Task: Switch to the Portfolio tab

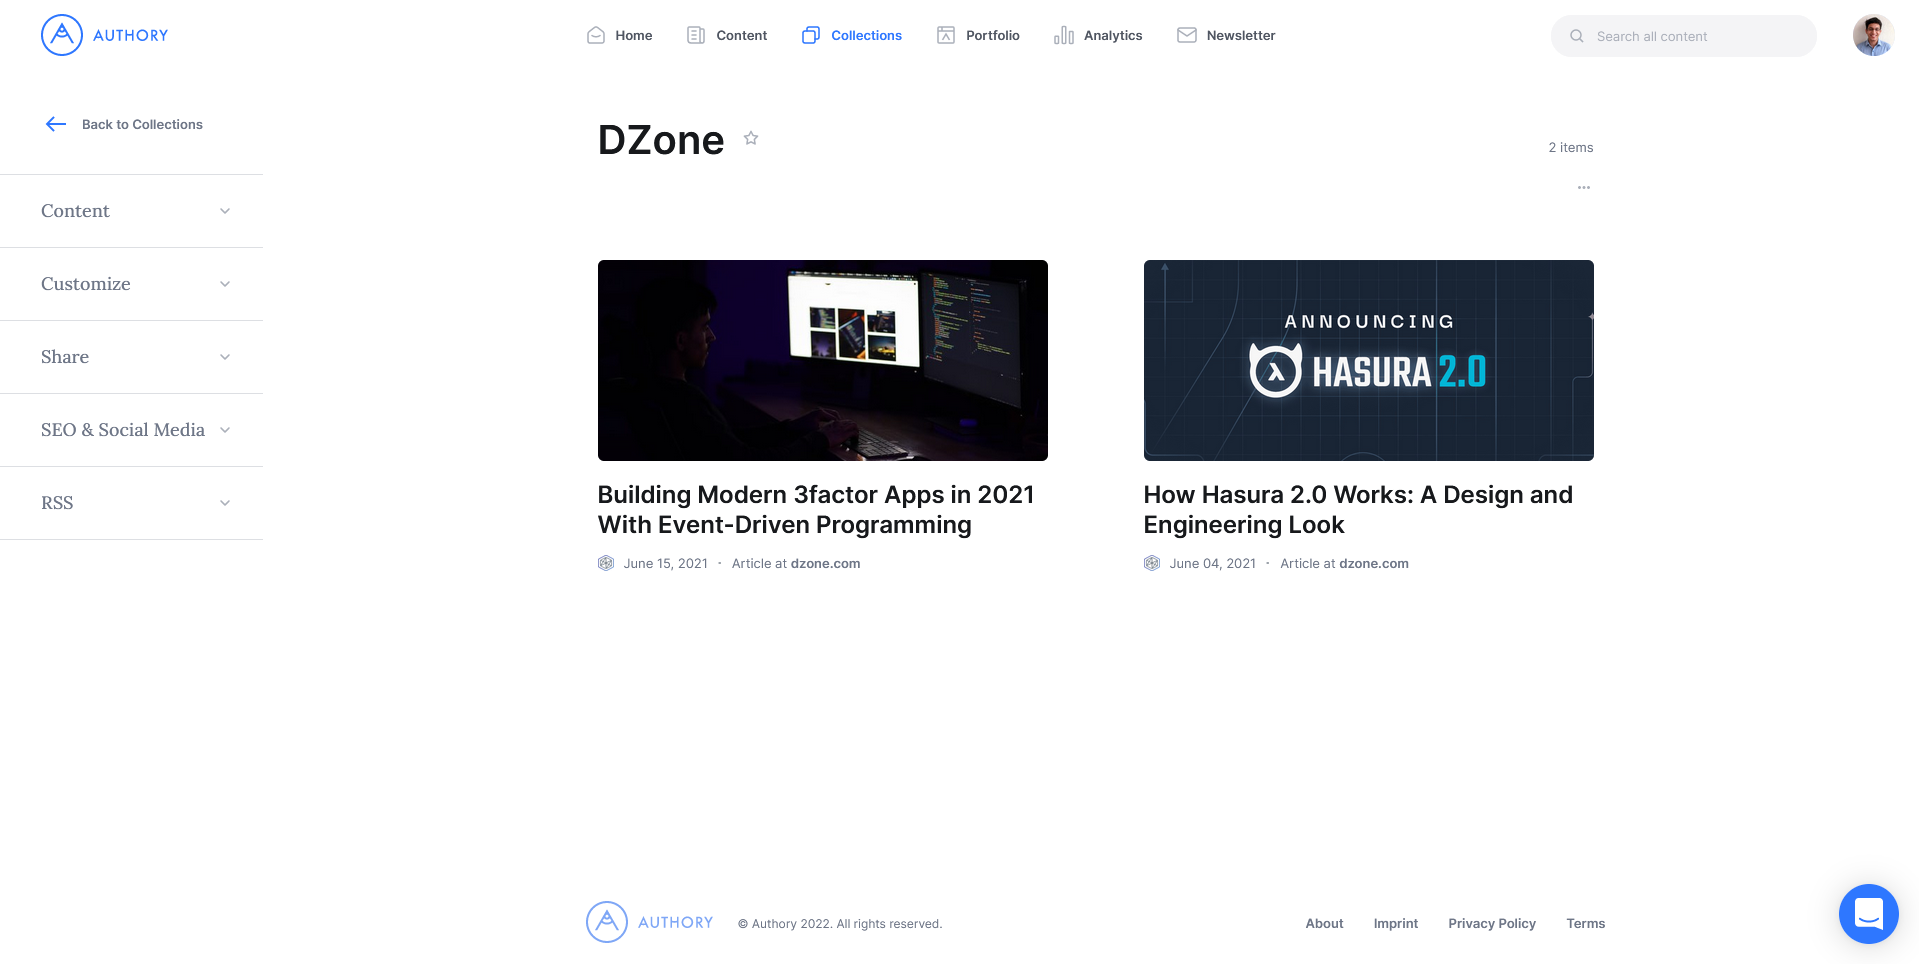Action: pos(978,35)
